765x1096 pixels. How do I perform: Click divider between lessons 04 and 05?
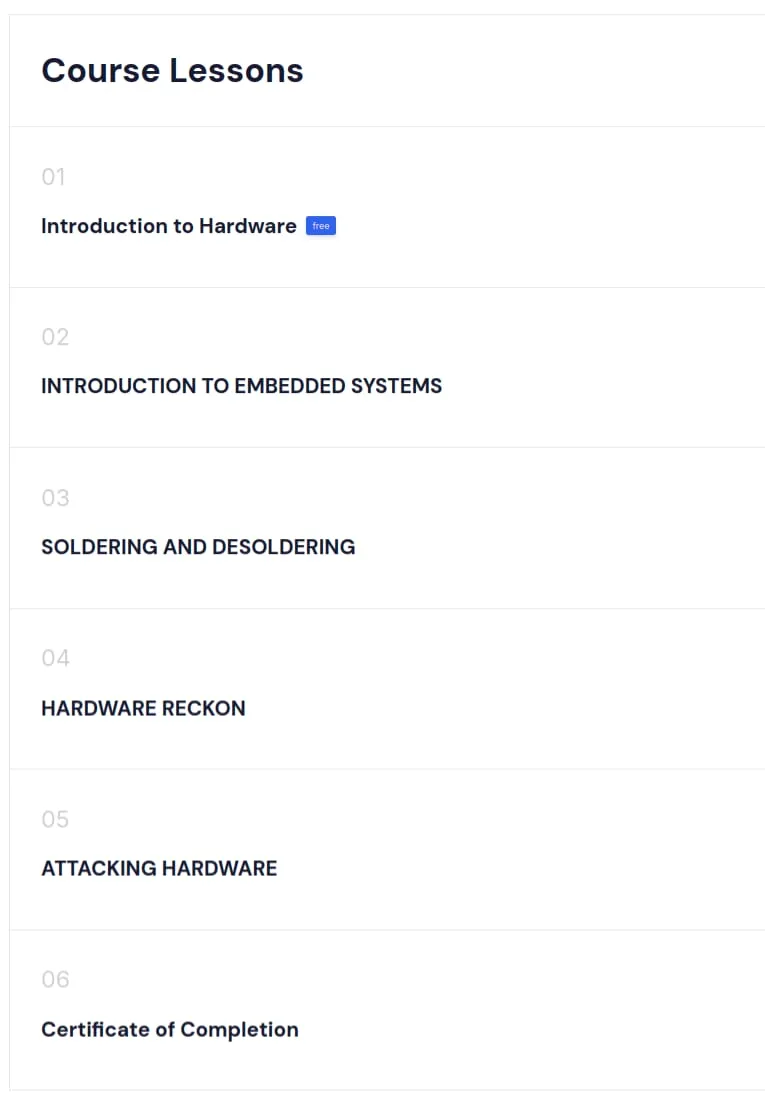(387, 769)
